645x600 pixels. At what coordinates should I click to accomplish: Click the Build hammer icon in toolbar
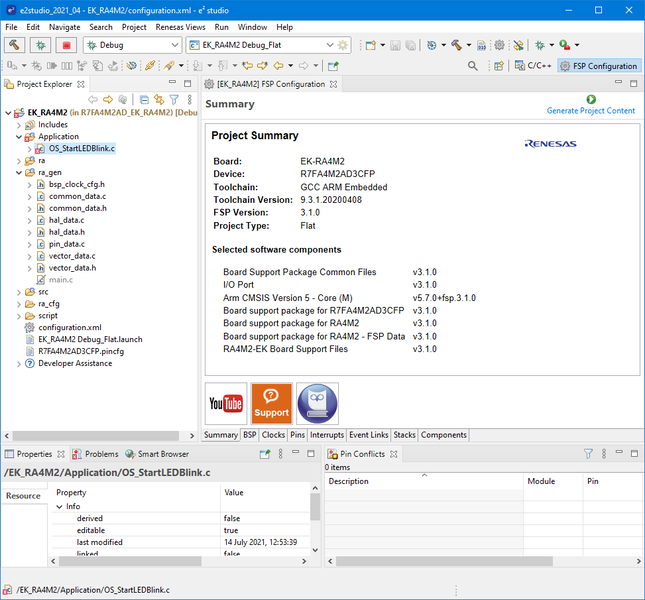pos(15,45)
